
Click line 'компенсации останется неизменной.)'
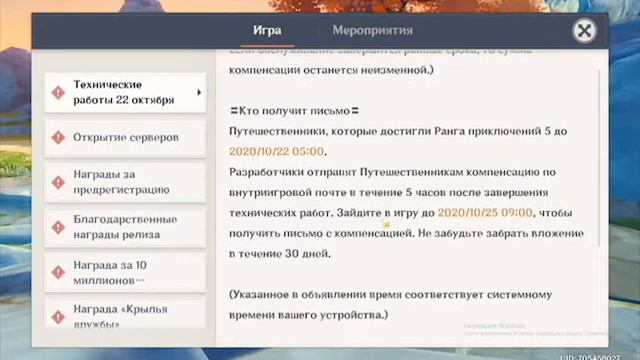pyautogui.click(x=331, y=70)
